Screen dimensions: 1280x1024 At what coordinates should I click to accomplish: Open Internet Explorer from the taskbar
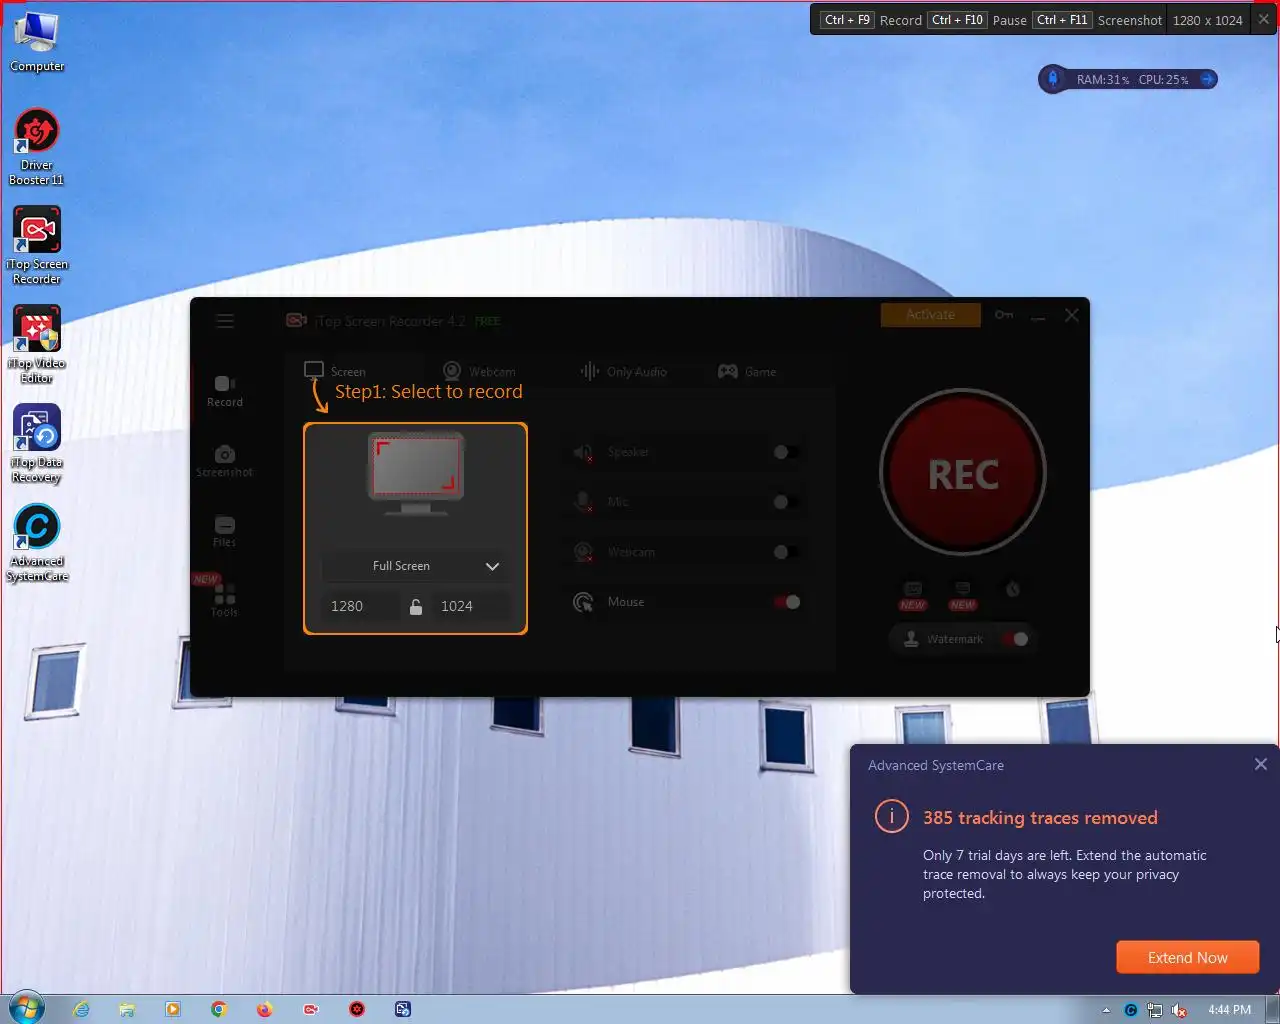(x=81, y=1009)
